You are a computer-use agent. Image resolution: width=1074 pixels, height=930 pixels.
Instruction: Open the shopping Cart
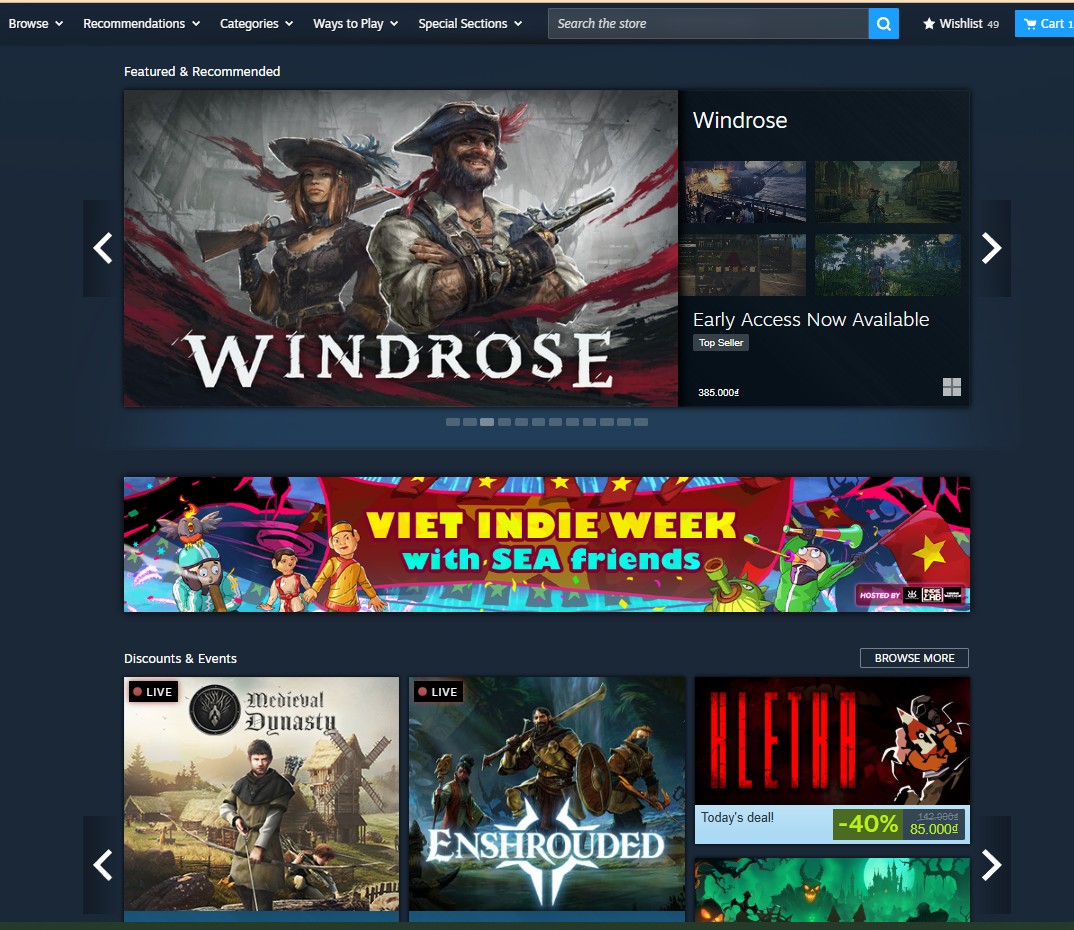pyautogui.click(x=1044, y=24)
